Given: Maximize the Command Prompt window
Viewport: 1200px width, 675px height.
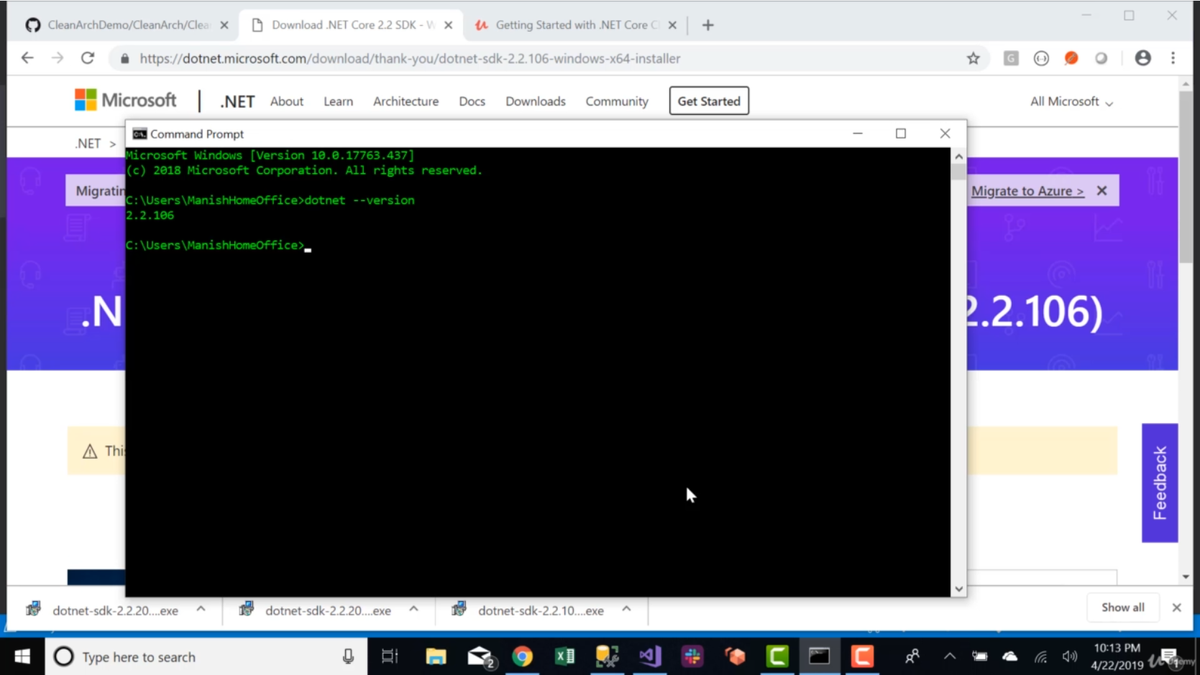Looking at the screenshot, I should [901, 133].
